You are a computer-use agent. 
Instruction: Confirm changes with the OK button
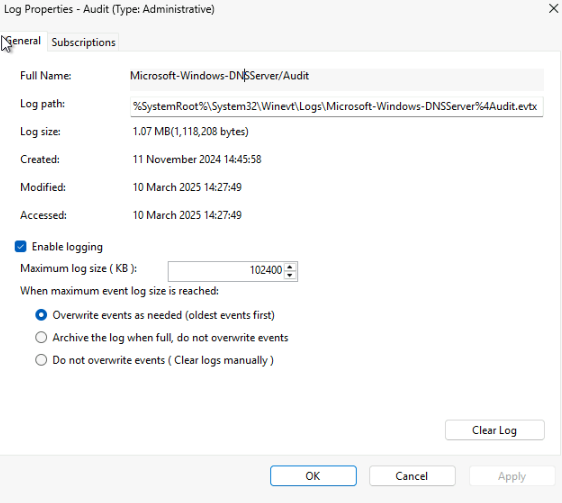(x=313, y=476)
